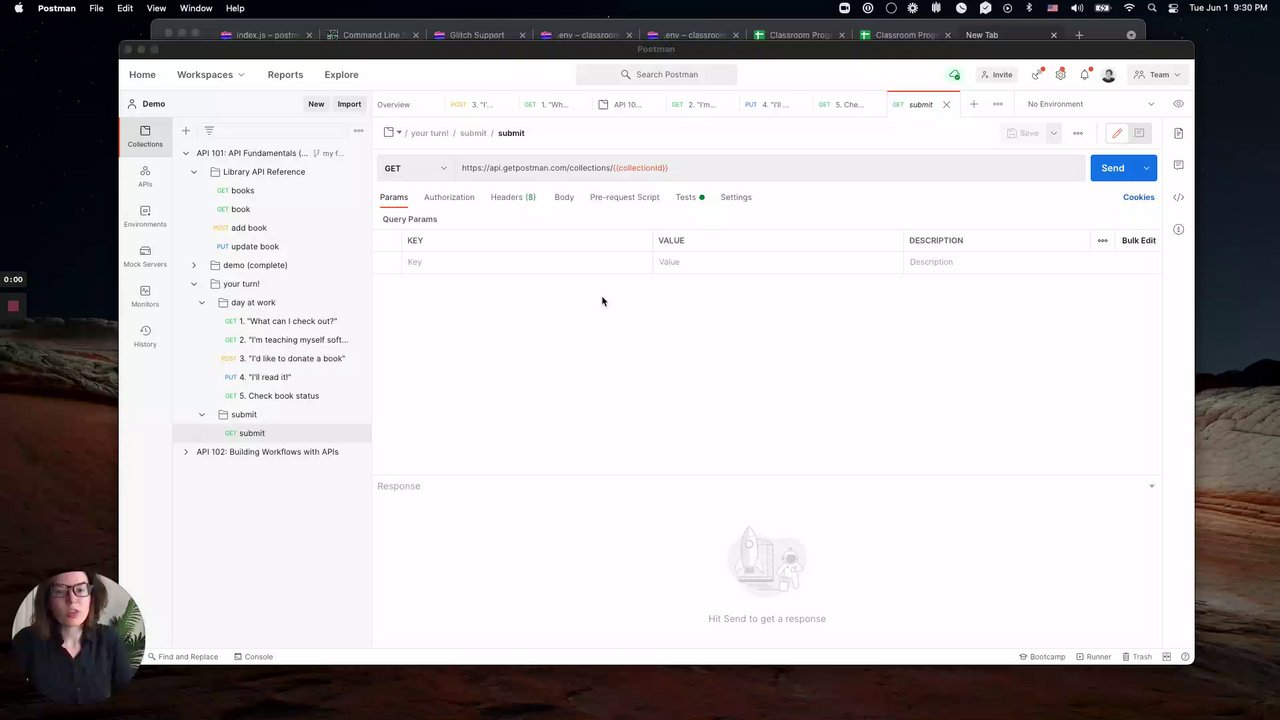Collapse the day at work folder

pyautogui.click(x=202, y=303)
